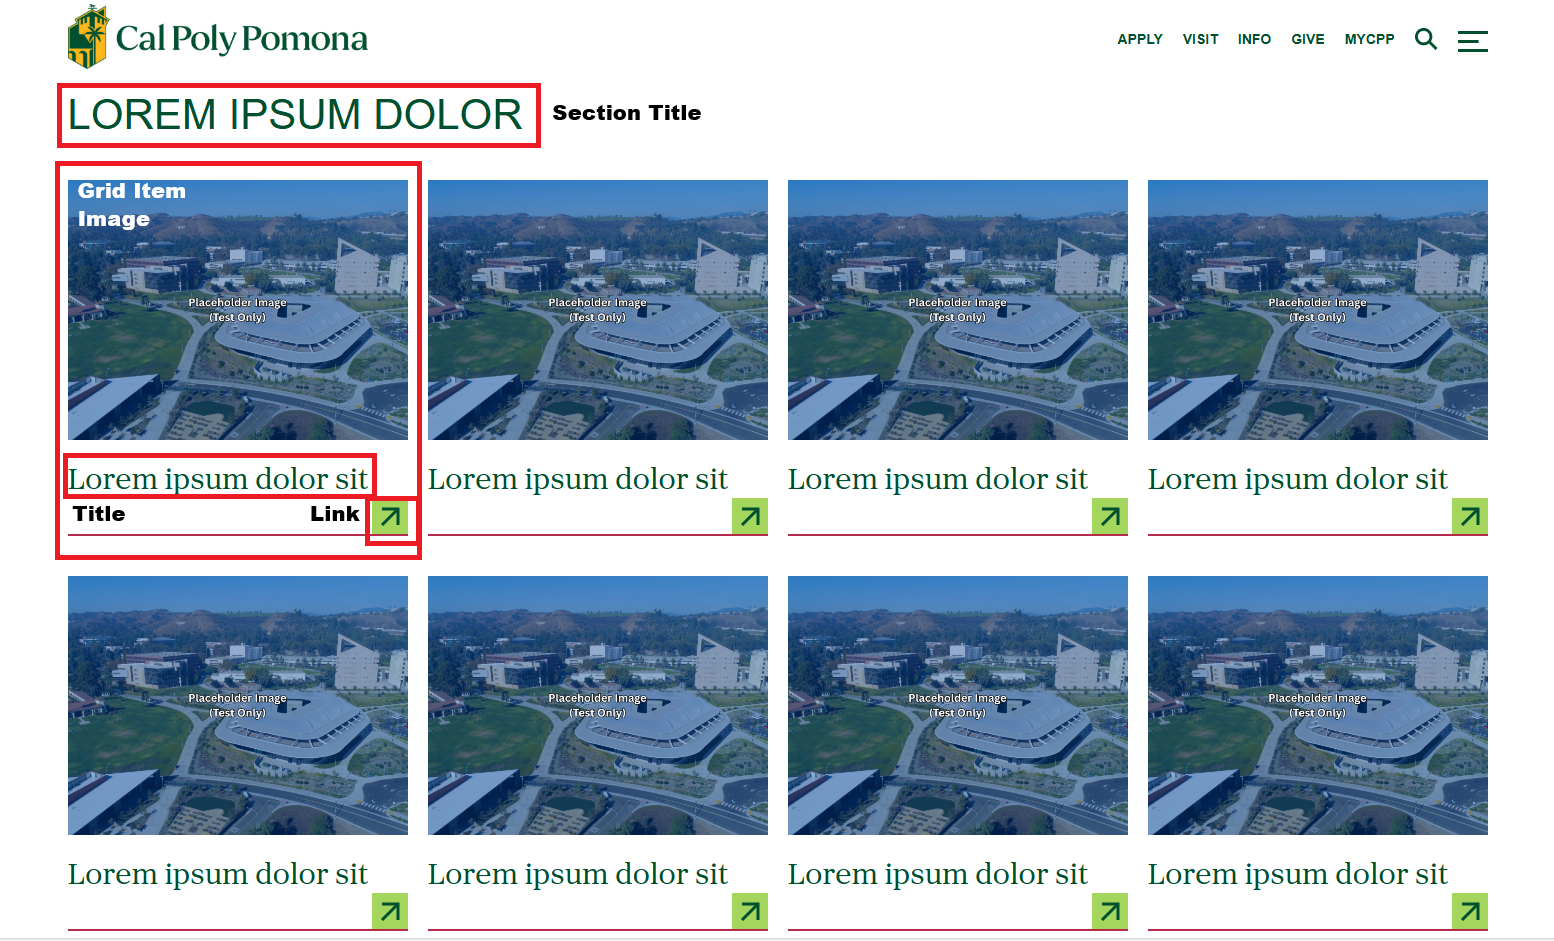Click the Cal Poly Pomona logo
The image size is (1554, 941).
click(x=217, y=38)
